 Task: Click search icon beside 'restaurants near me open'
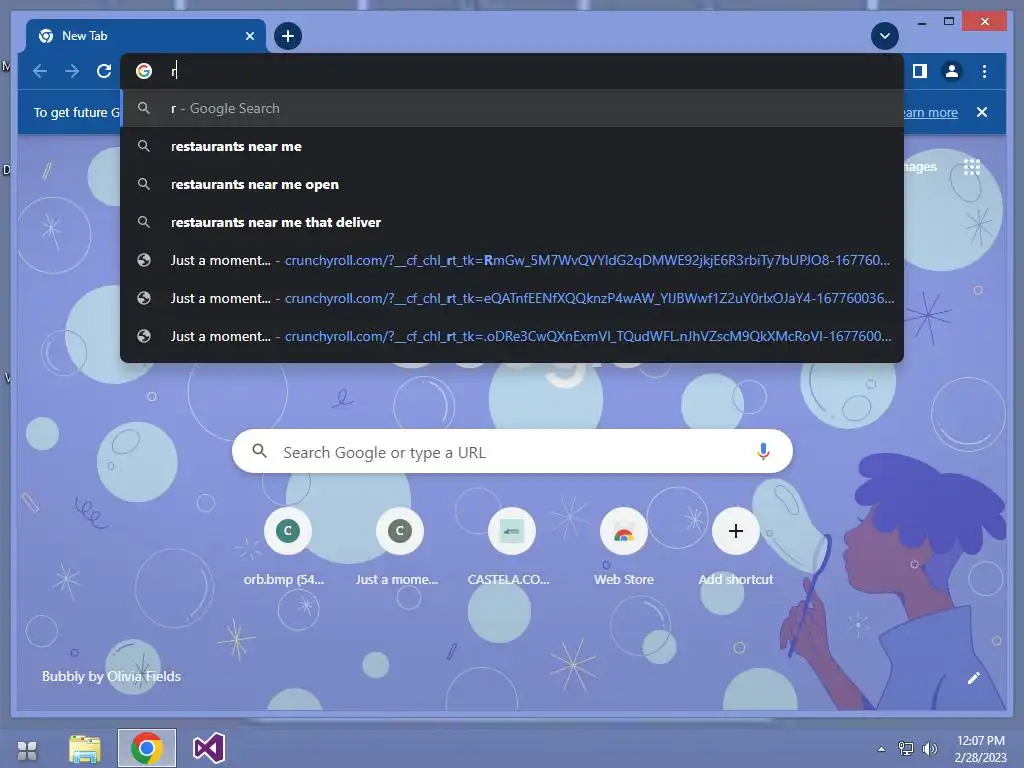click(x=144, y=184)
